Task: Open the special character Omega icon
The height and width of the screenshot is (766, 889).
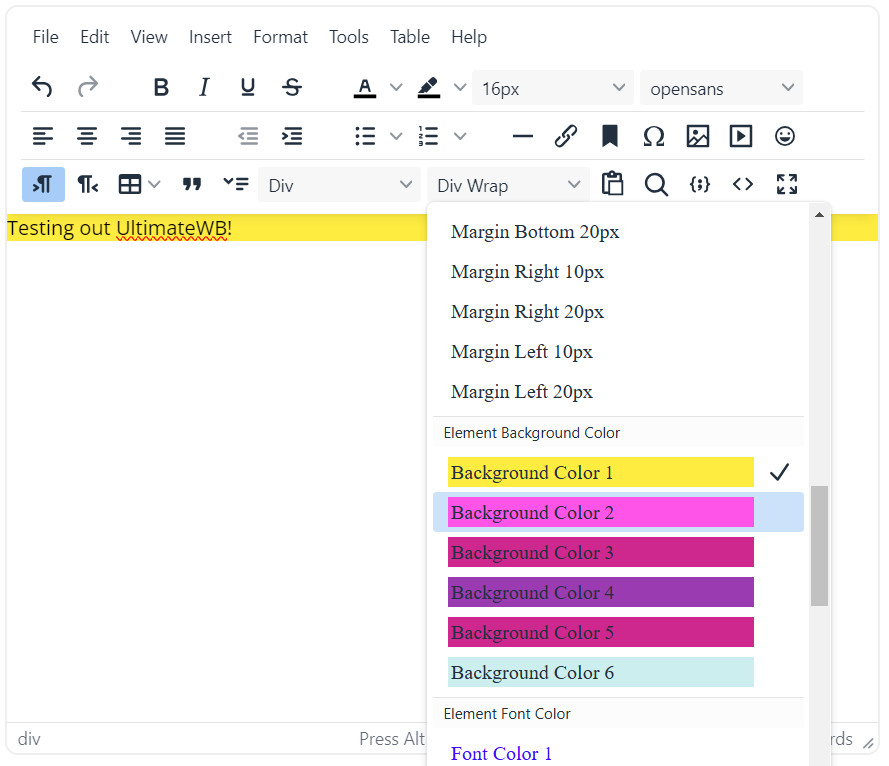Action: click(653, 136)
